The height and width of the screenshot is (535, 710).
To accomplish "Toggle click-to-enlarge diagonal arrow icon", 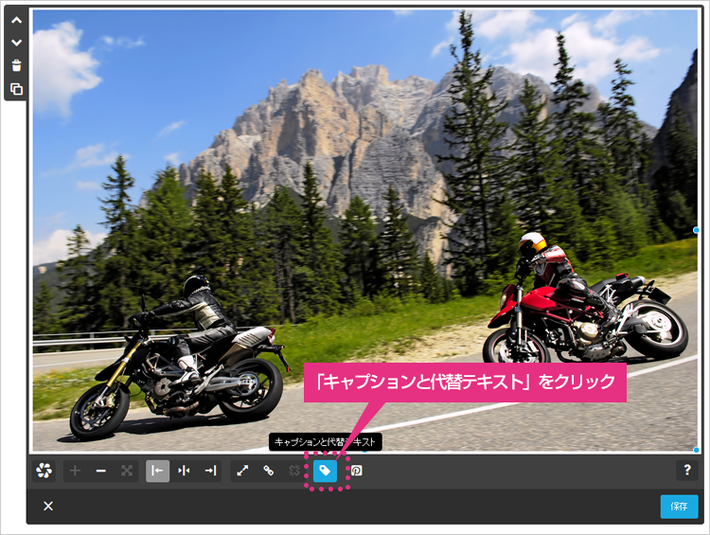I will (243, 471).
